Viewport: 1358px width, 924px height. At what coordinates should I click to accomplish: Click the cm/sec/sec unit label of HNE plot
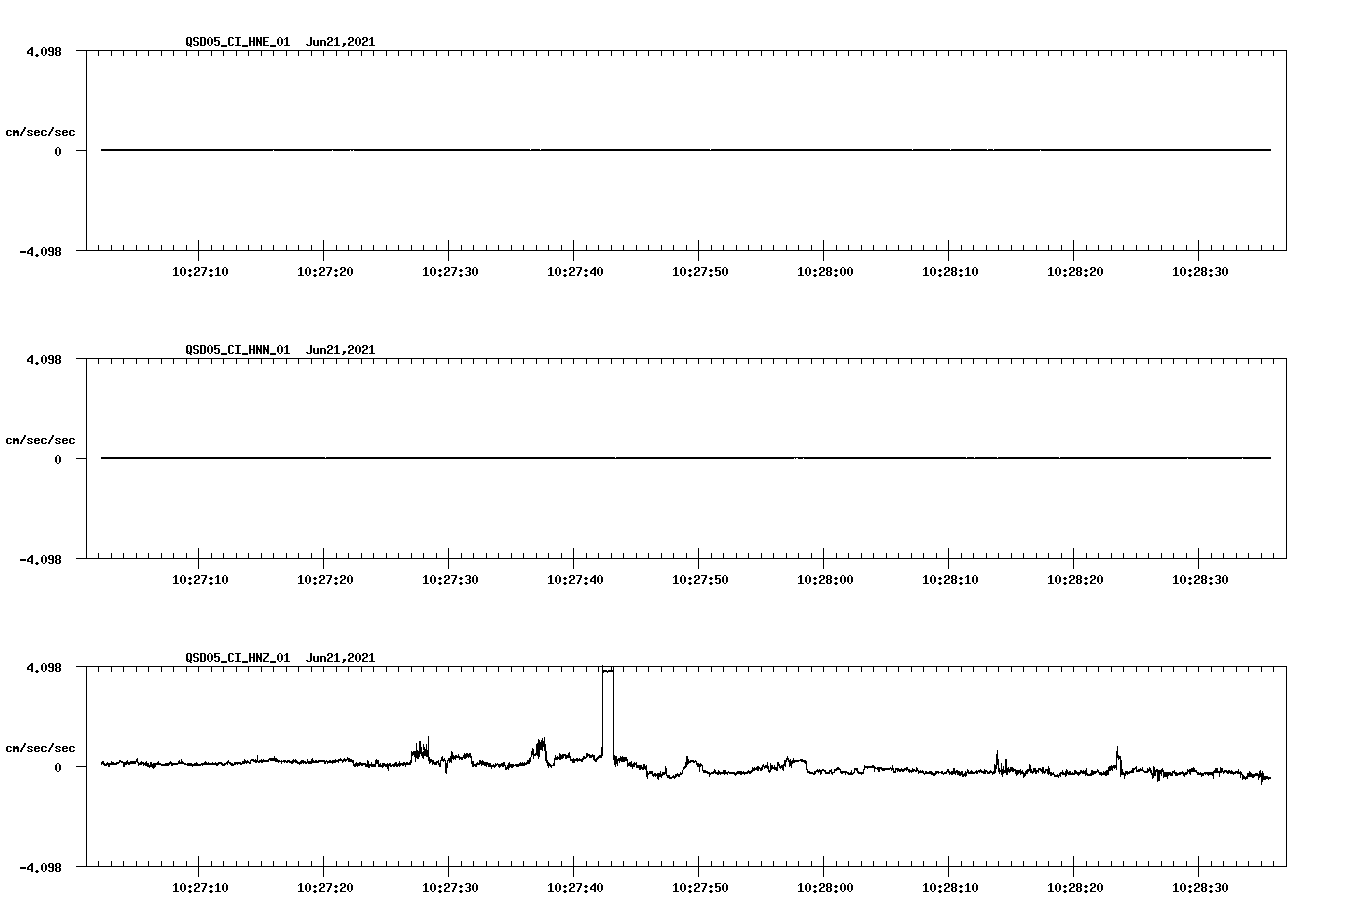click(40, 132)
